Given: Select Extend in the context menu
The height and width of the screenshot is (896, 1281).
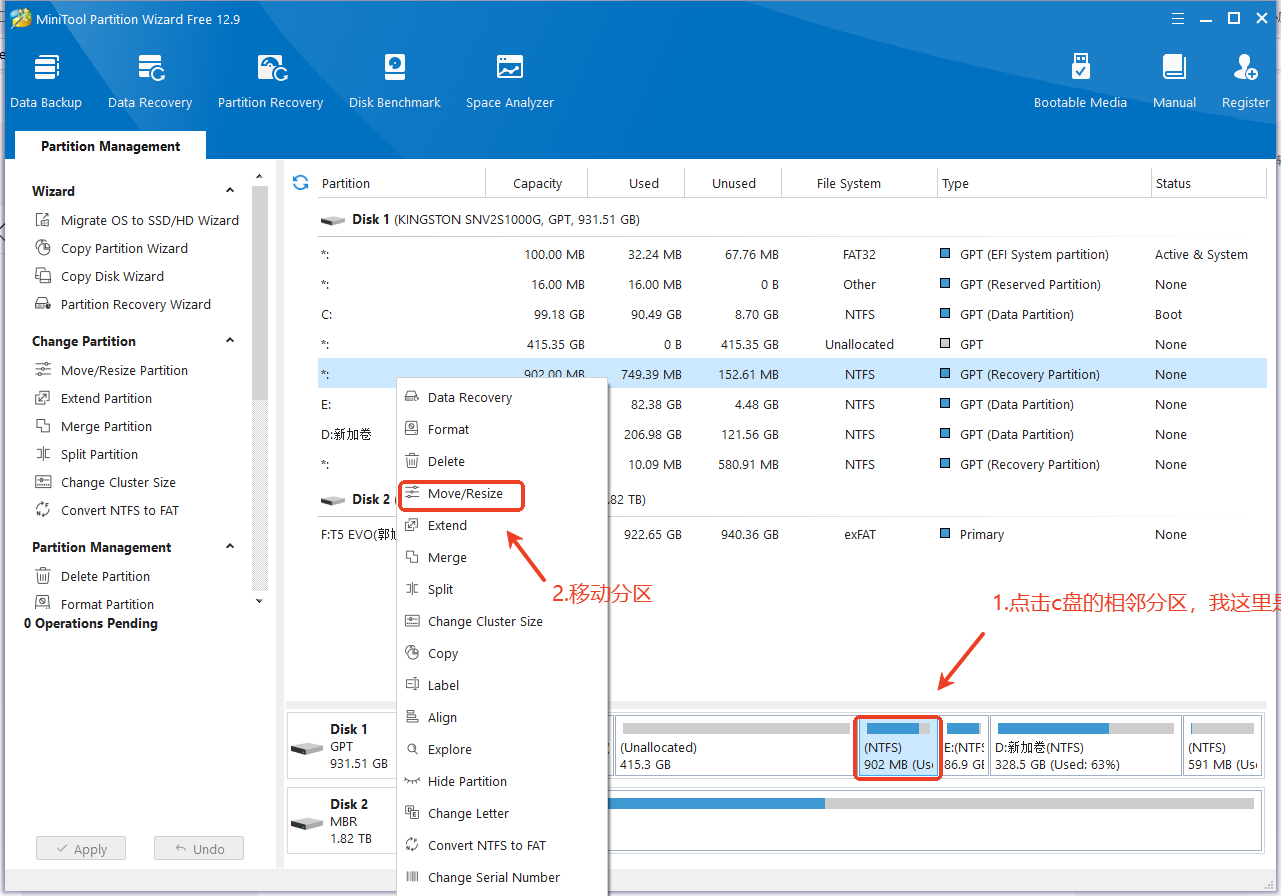Looking at the screenshot, I should (502, 525).
